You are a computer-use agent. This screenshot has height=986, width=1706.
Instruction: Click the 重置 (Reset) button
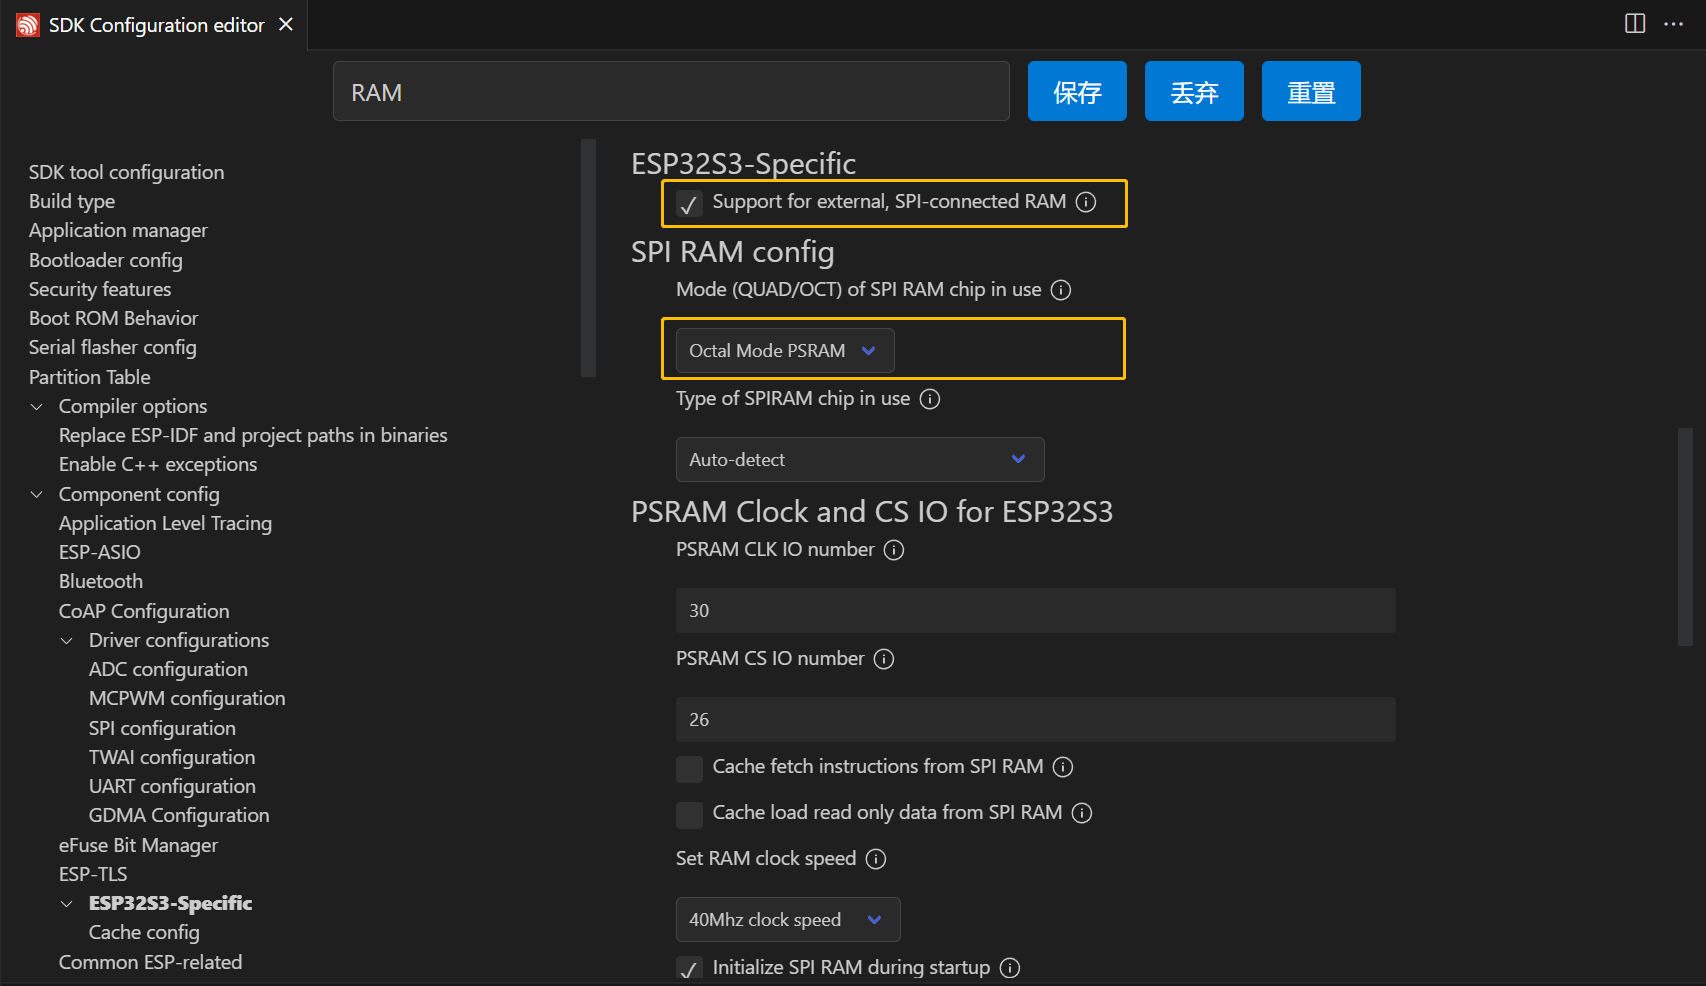[x=1311, y=91]
